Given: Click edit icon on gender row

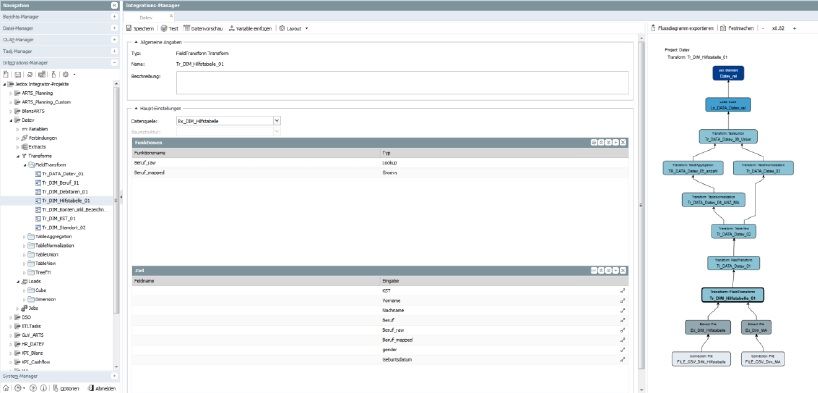Looking at the screenshot, I should [622, 350].
